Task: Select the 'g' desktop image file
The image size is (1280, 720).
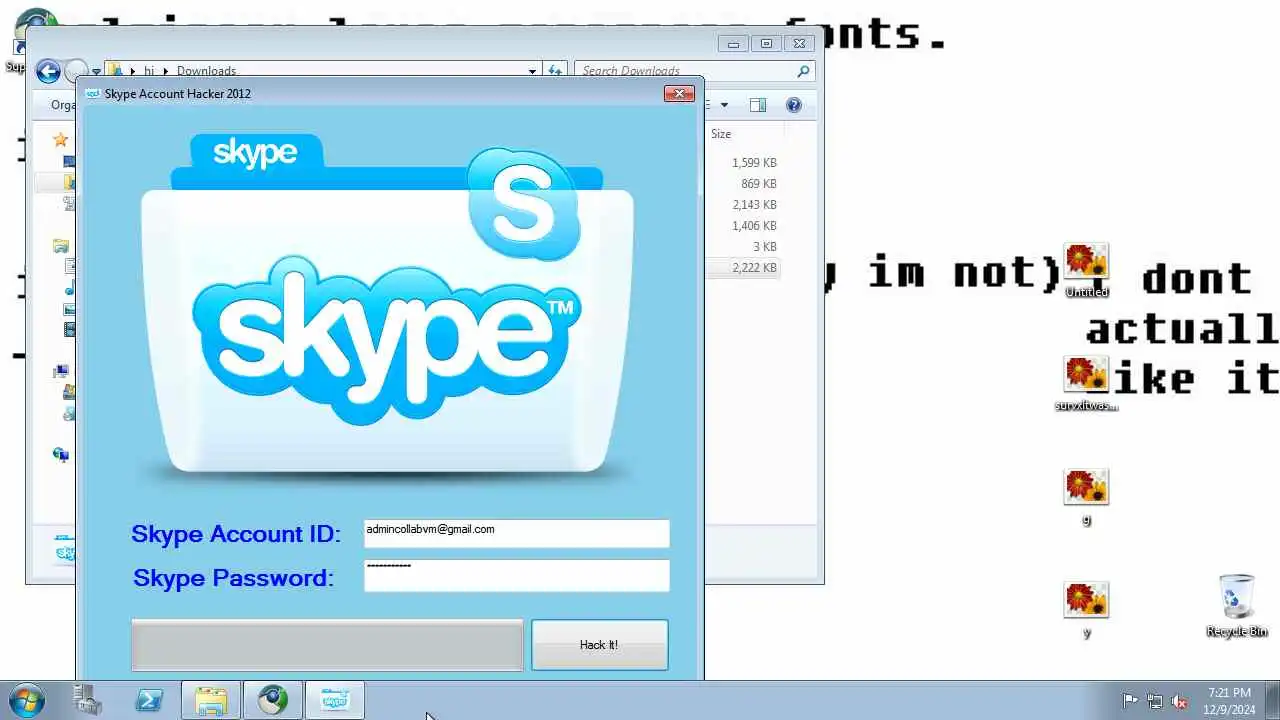Action: (1087, 497)
